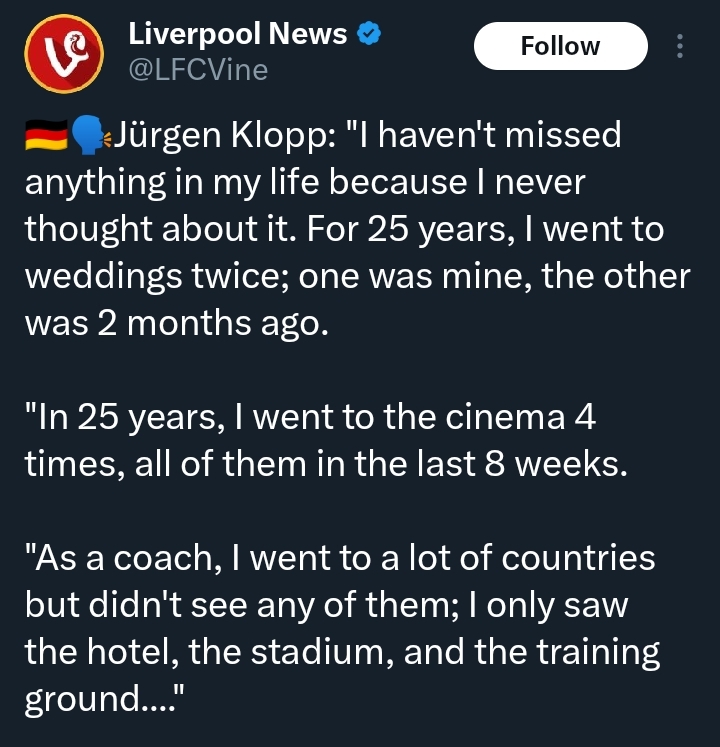This screenshot has height=747, width=720.
Task: Open the three-dot more options menu
Action: click(x=680, y=47)
